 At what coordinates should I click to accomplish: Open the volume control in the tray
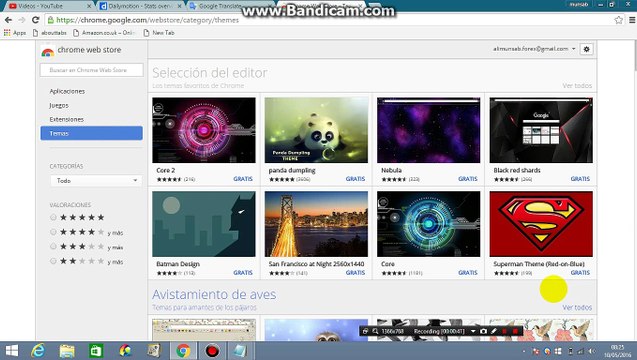point(592,351)
